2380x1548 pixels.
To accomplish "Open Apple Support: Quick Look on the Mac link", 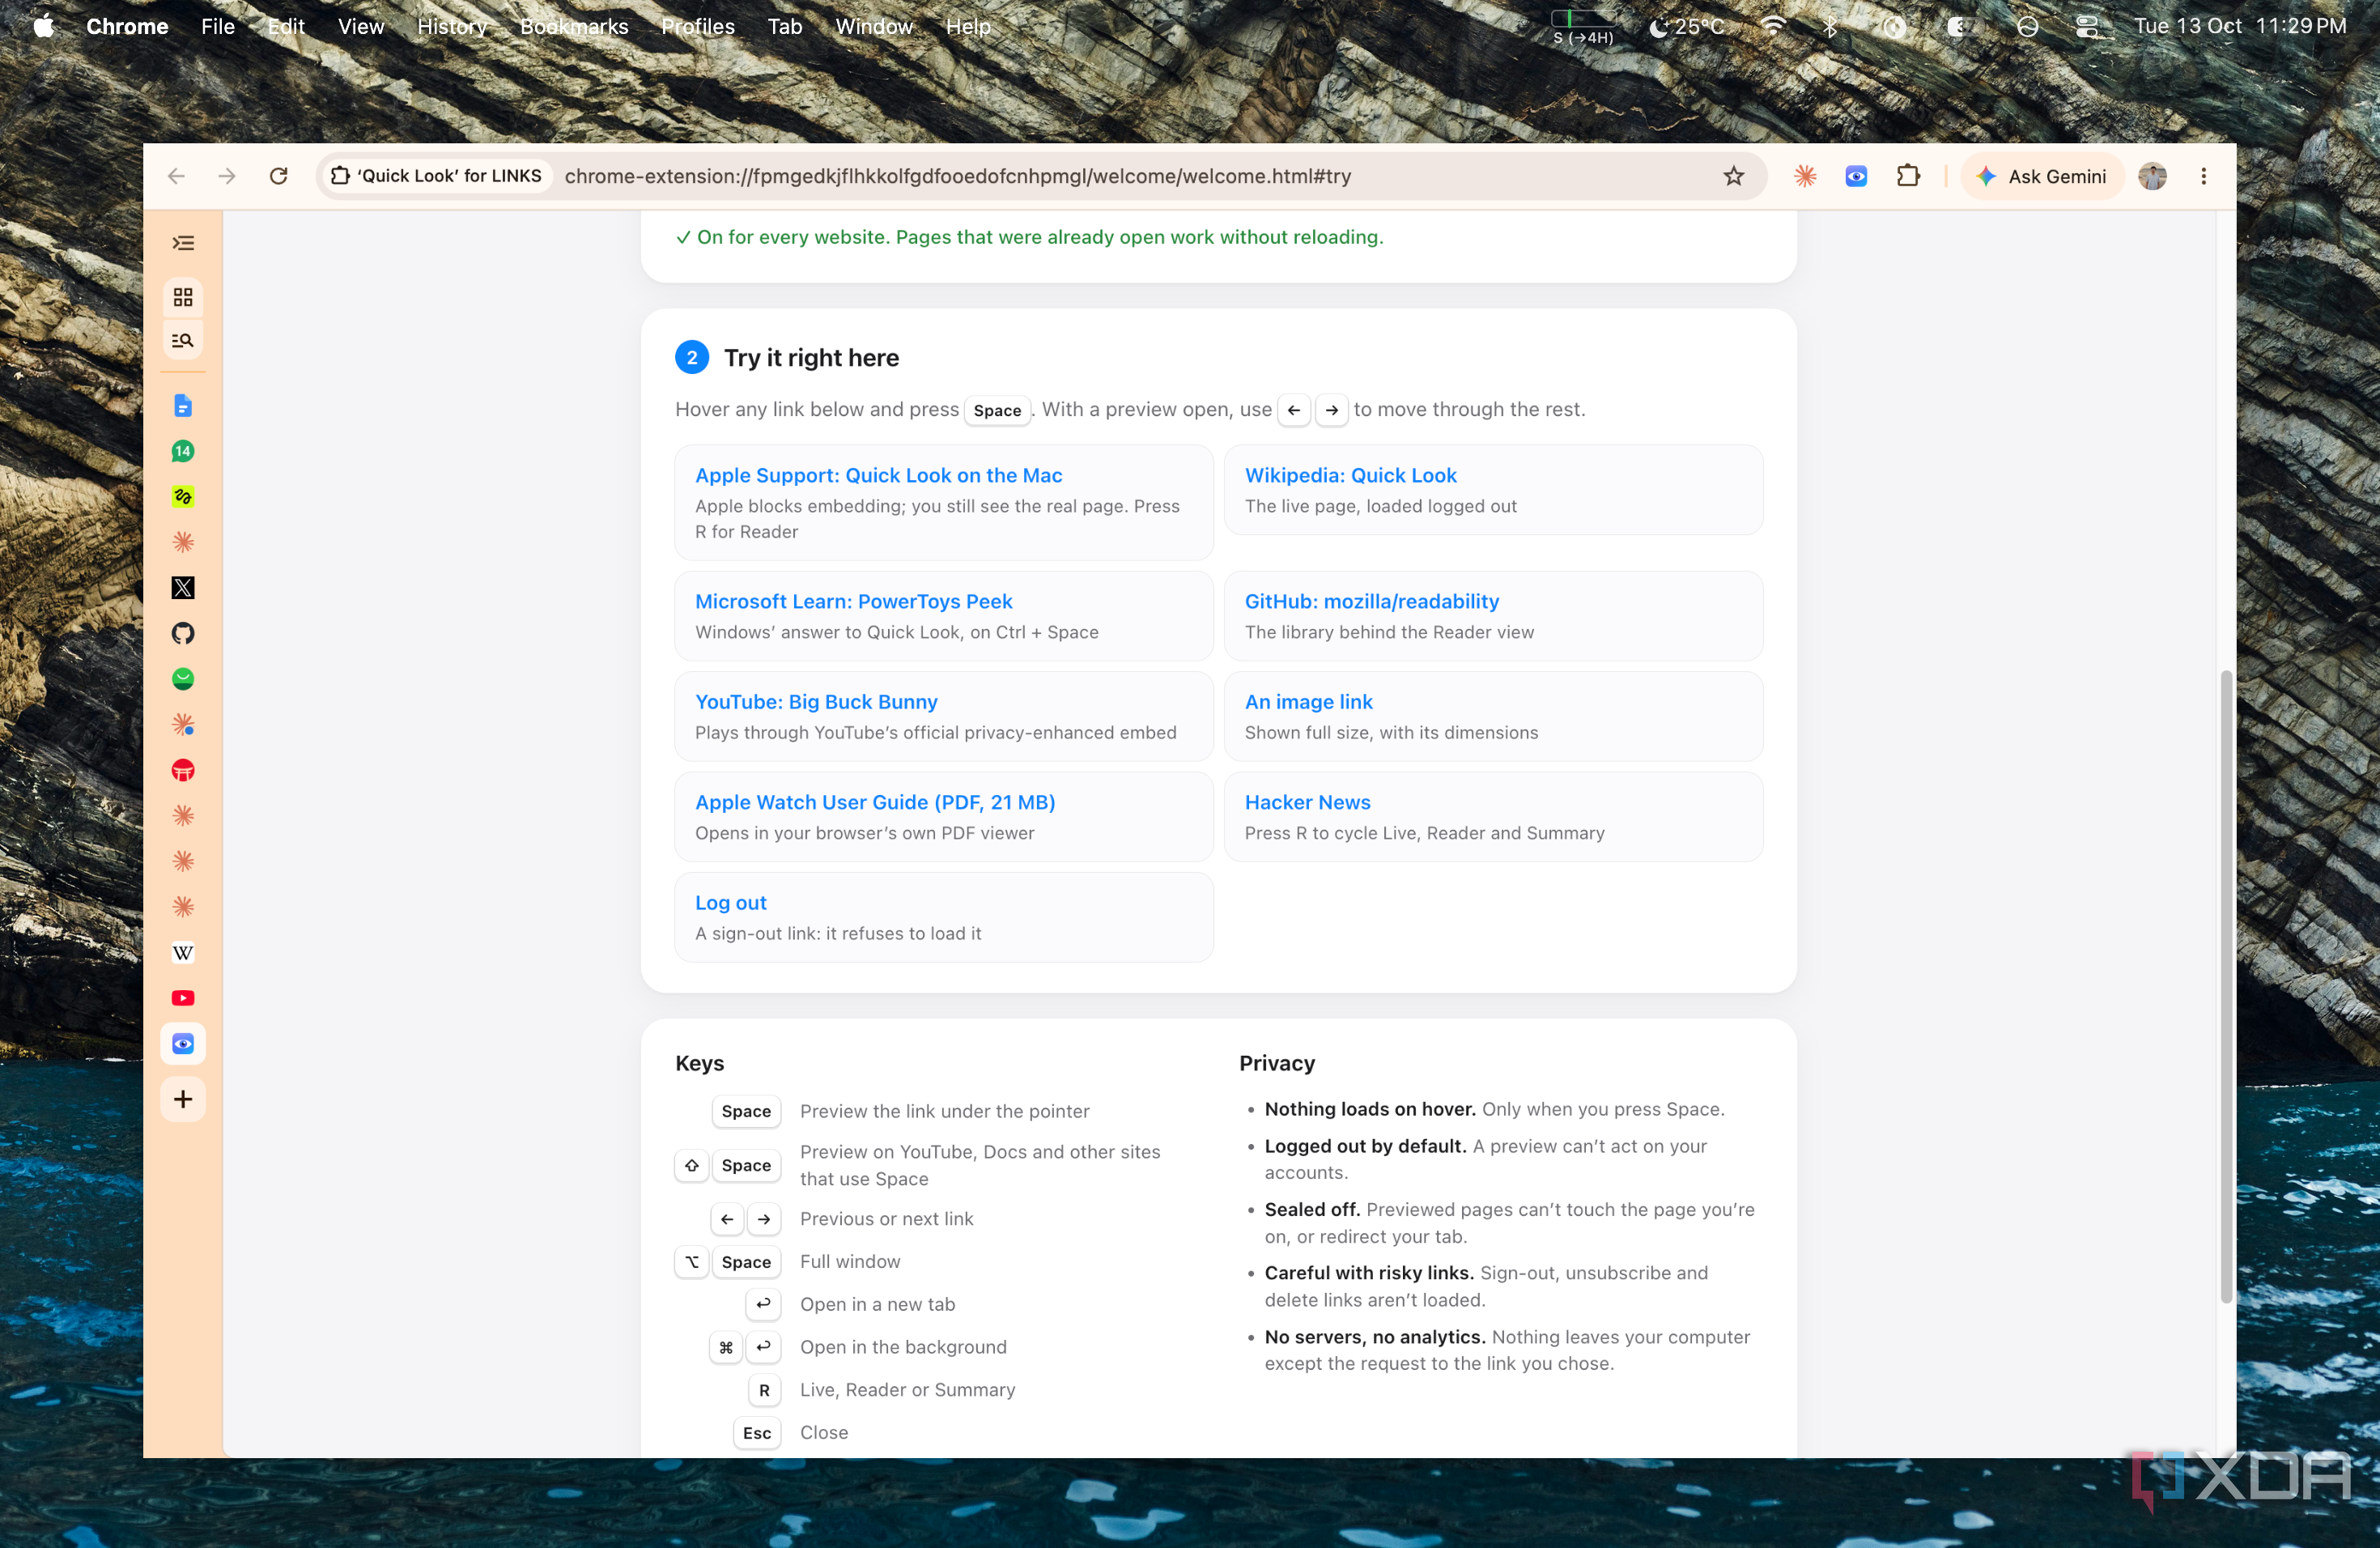I will [878, 475].
